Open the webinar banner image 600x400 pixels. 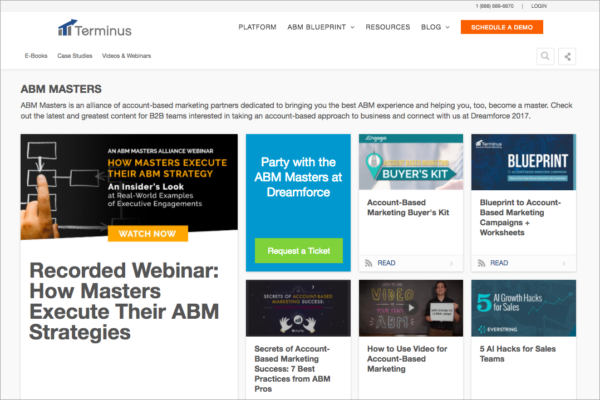(x=129, y=187)
